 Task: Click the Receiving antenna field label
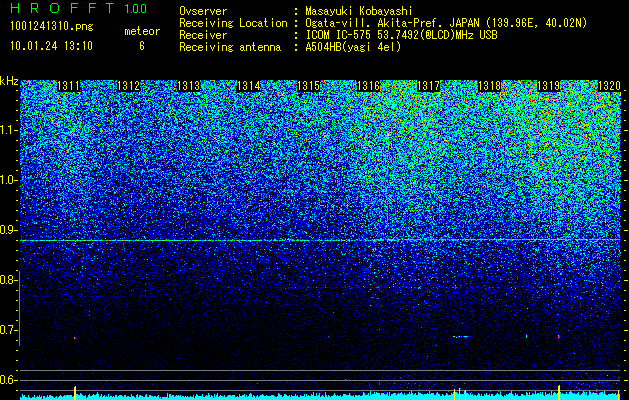pos(230,47)
